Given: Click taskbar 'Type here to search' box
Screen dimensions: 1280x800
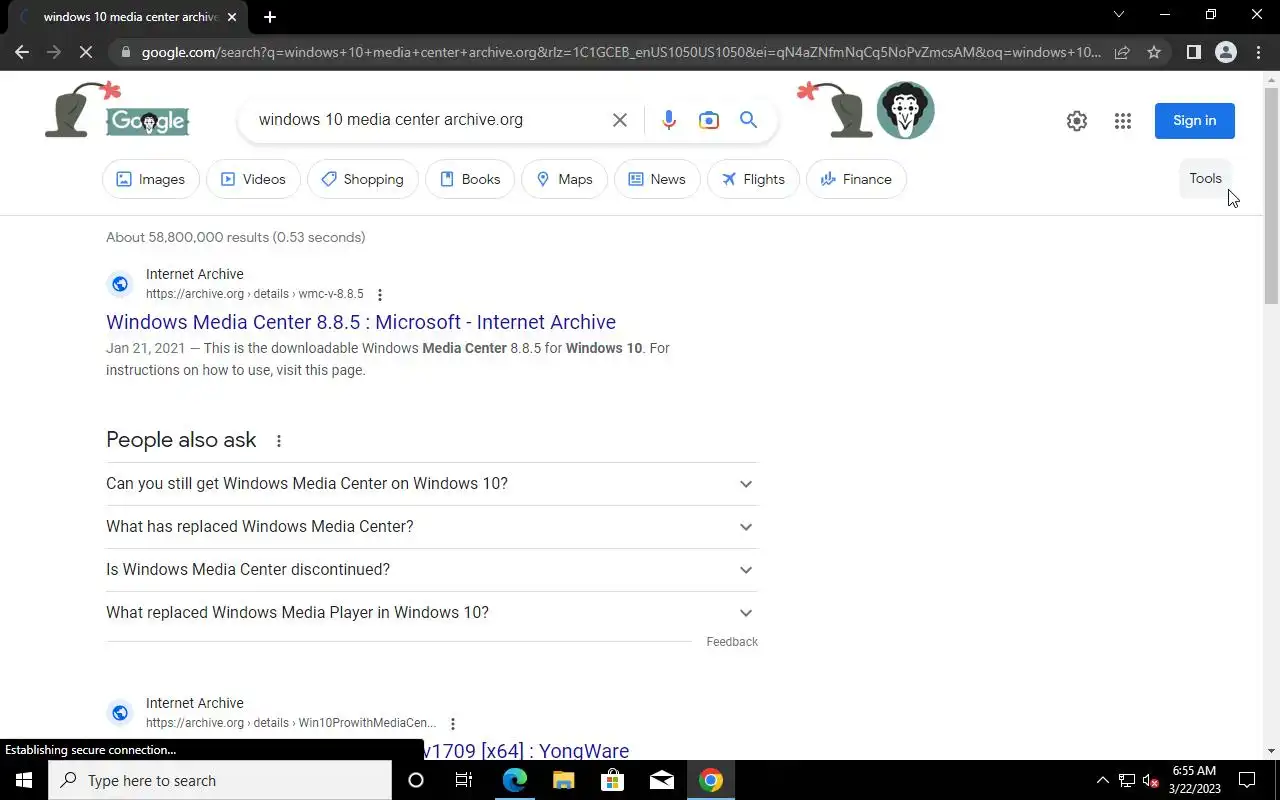Looking at the screenshot, I should point(220,780).
